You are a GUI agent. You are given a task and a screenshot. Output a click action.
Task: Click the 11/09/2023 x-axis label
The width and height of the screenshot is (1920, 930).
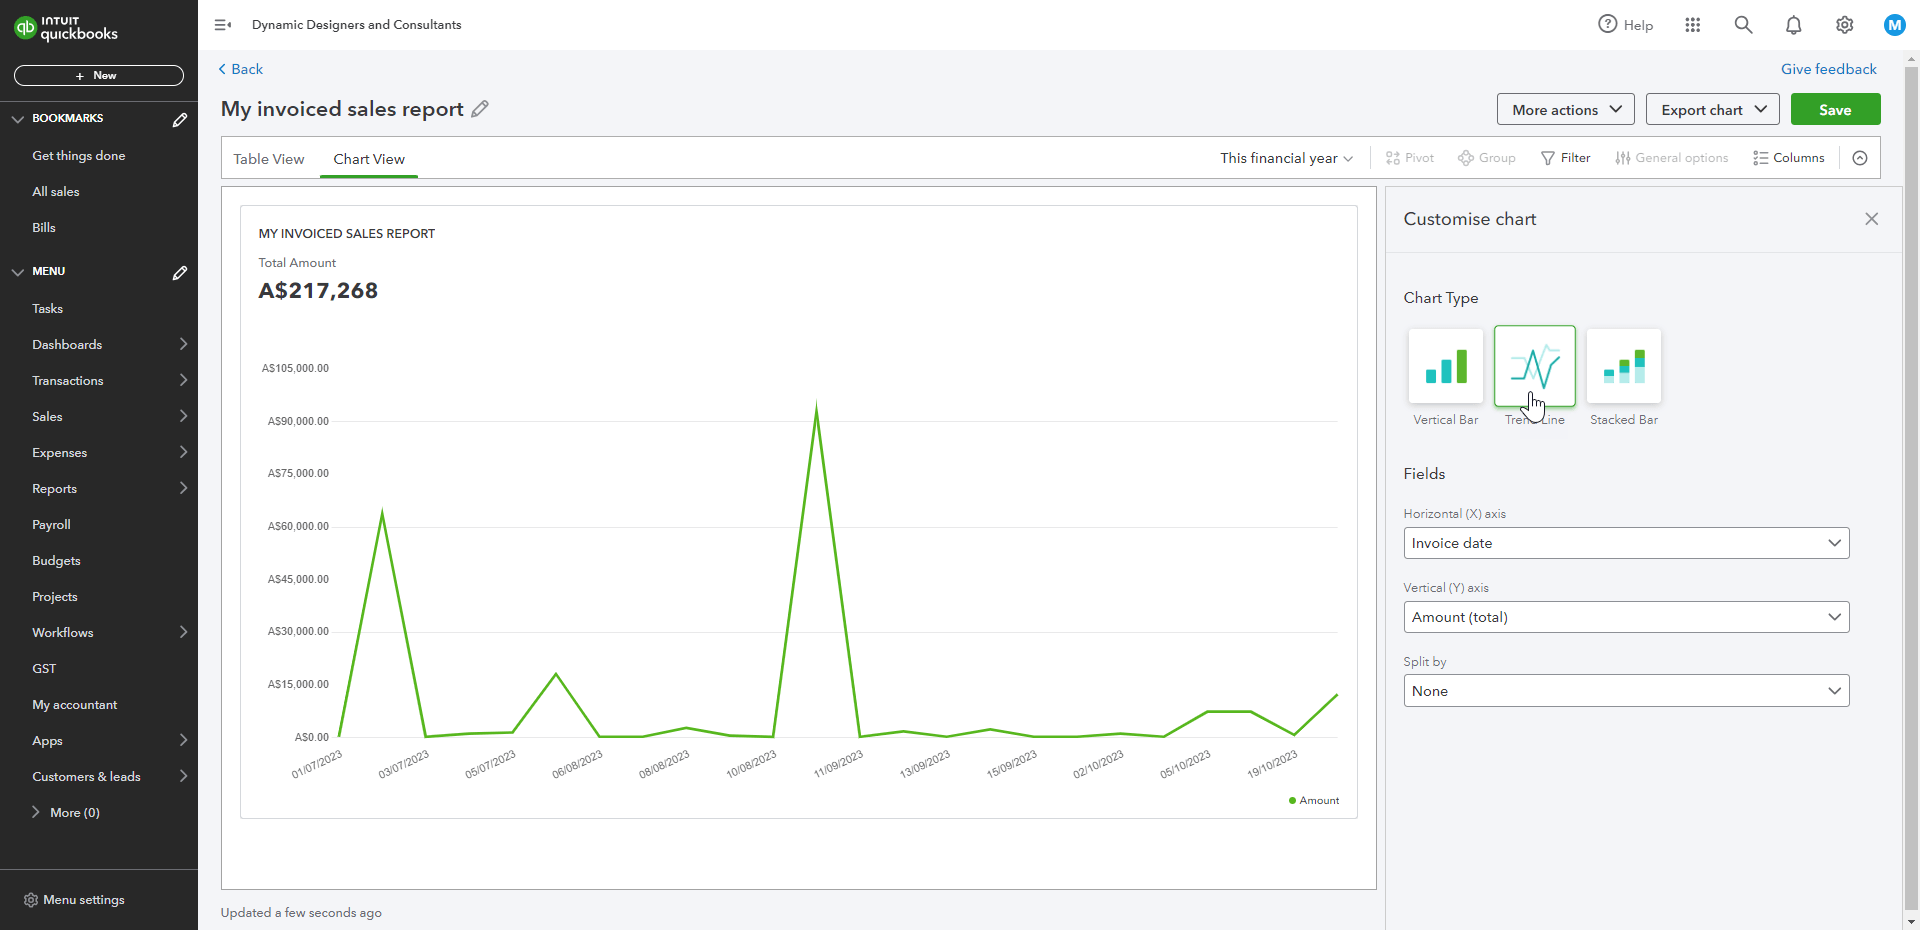838,765
